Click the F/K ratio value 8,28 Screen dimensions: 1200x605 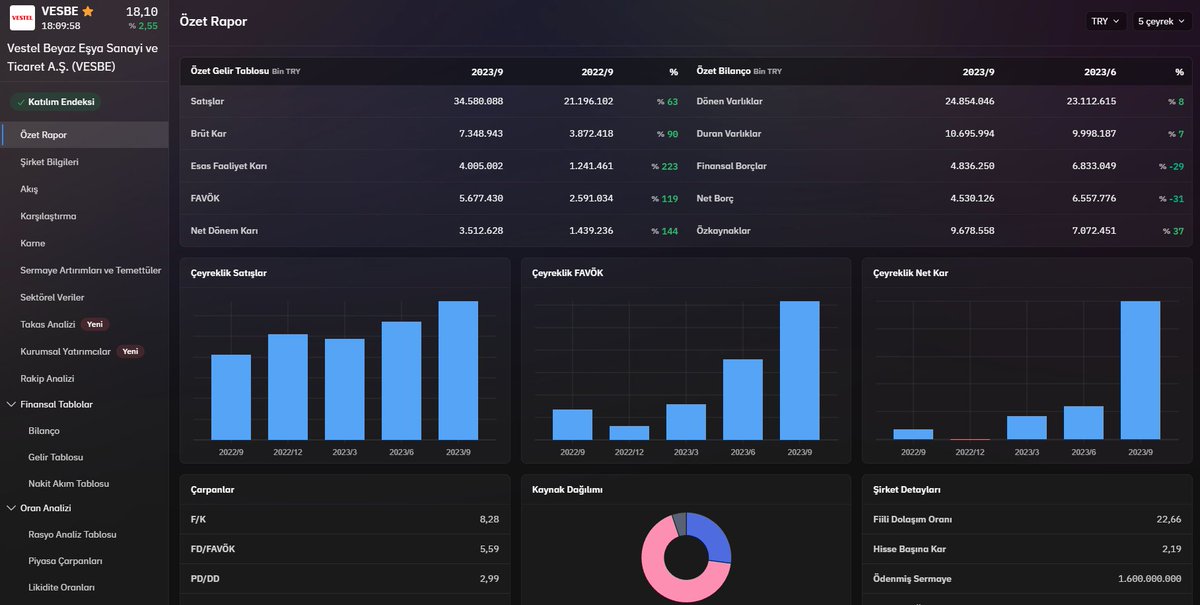(x=488, y=519)
